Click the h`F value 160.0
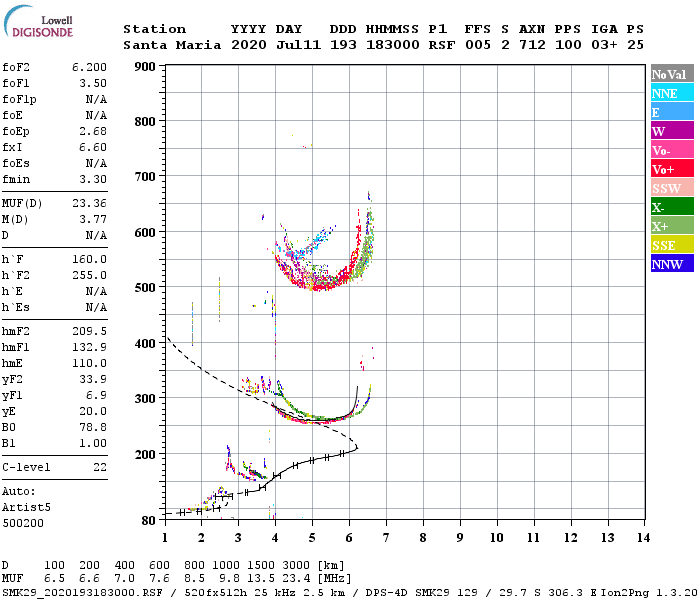Viewport: 700px width, 600px height. point(89,259)
